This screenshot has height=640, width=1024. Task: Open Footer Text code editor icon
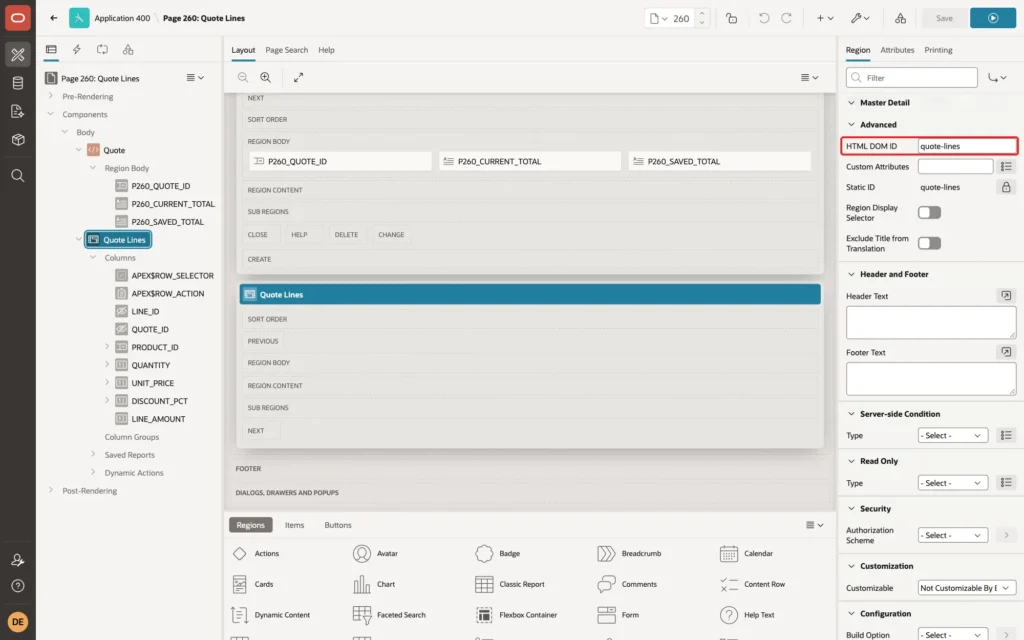[x=1006, y=352]
